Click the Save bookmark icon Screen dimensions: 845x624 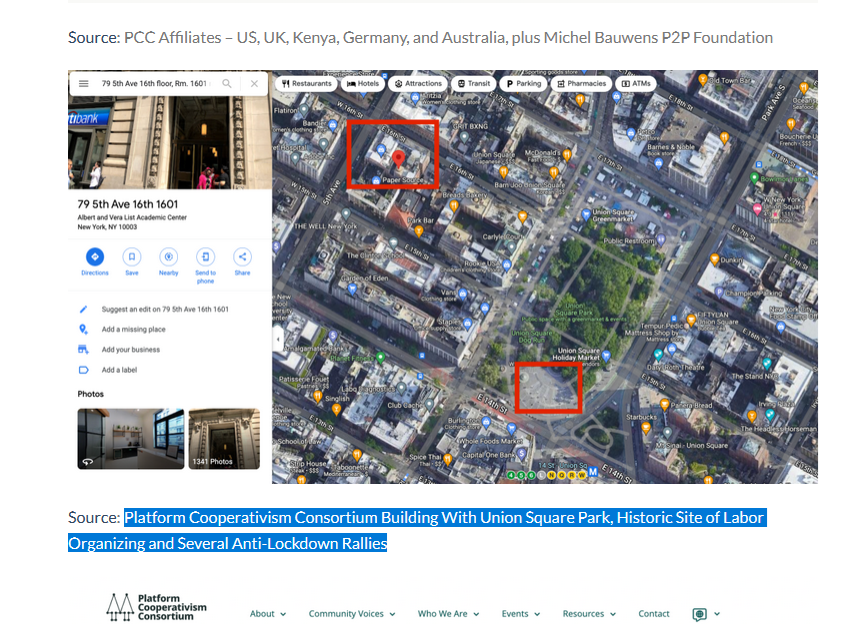point(132,257)
